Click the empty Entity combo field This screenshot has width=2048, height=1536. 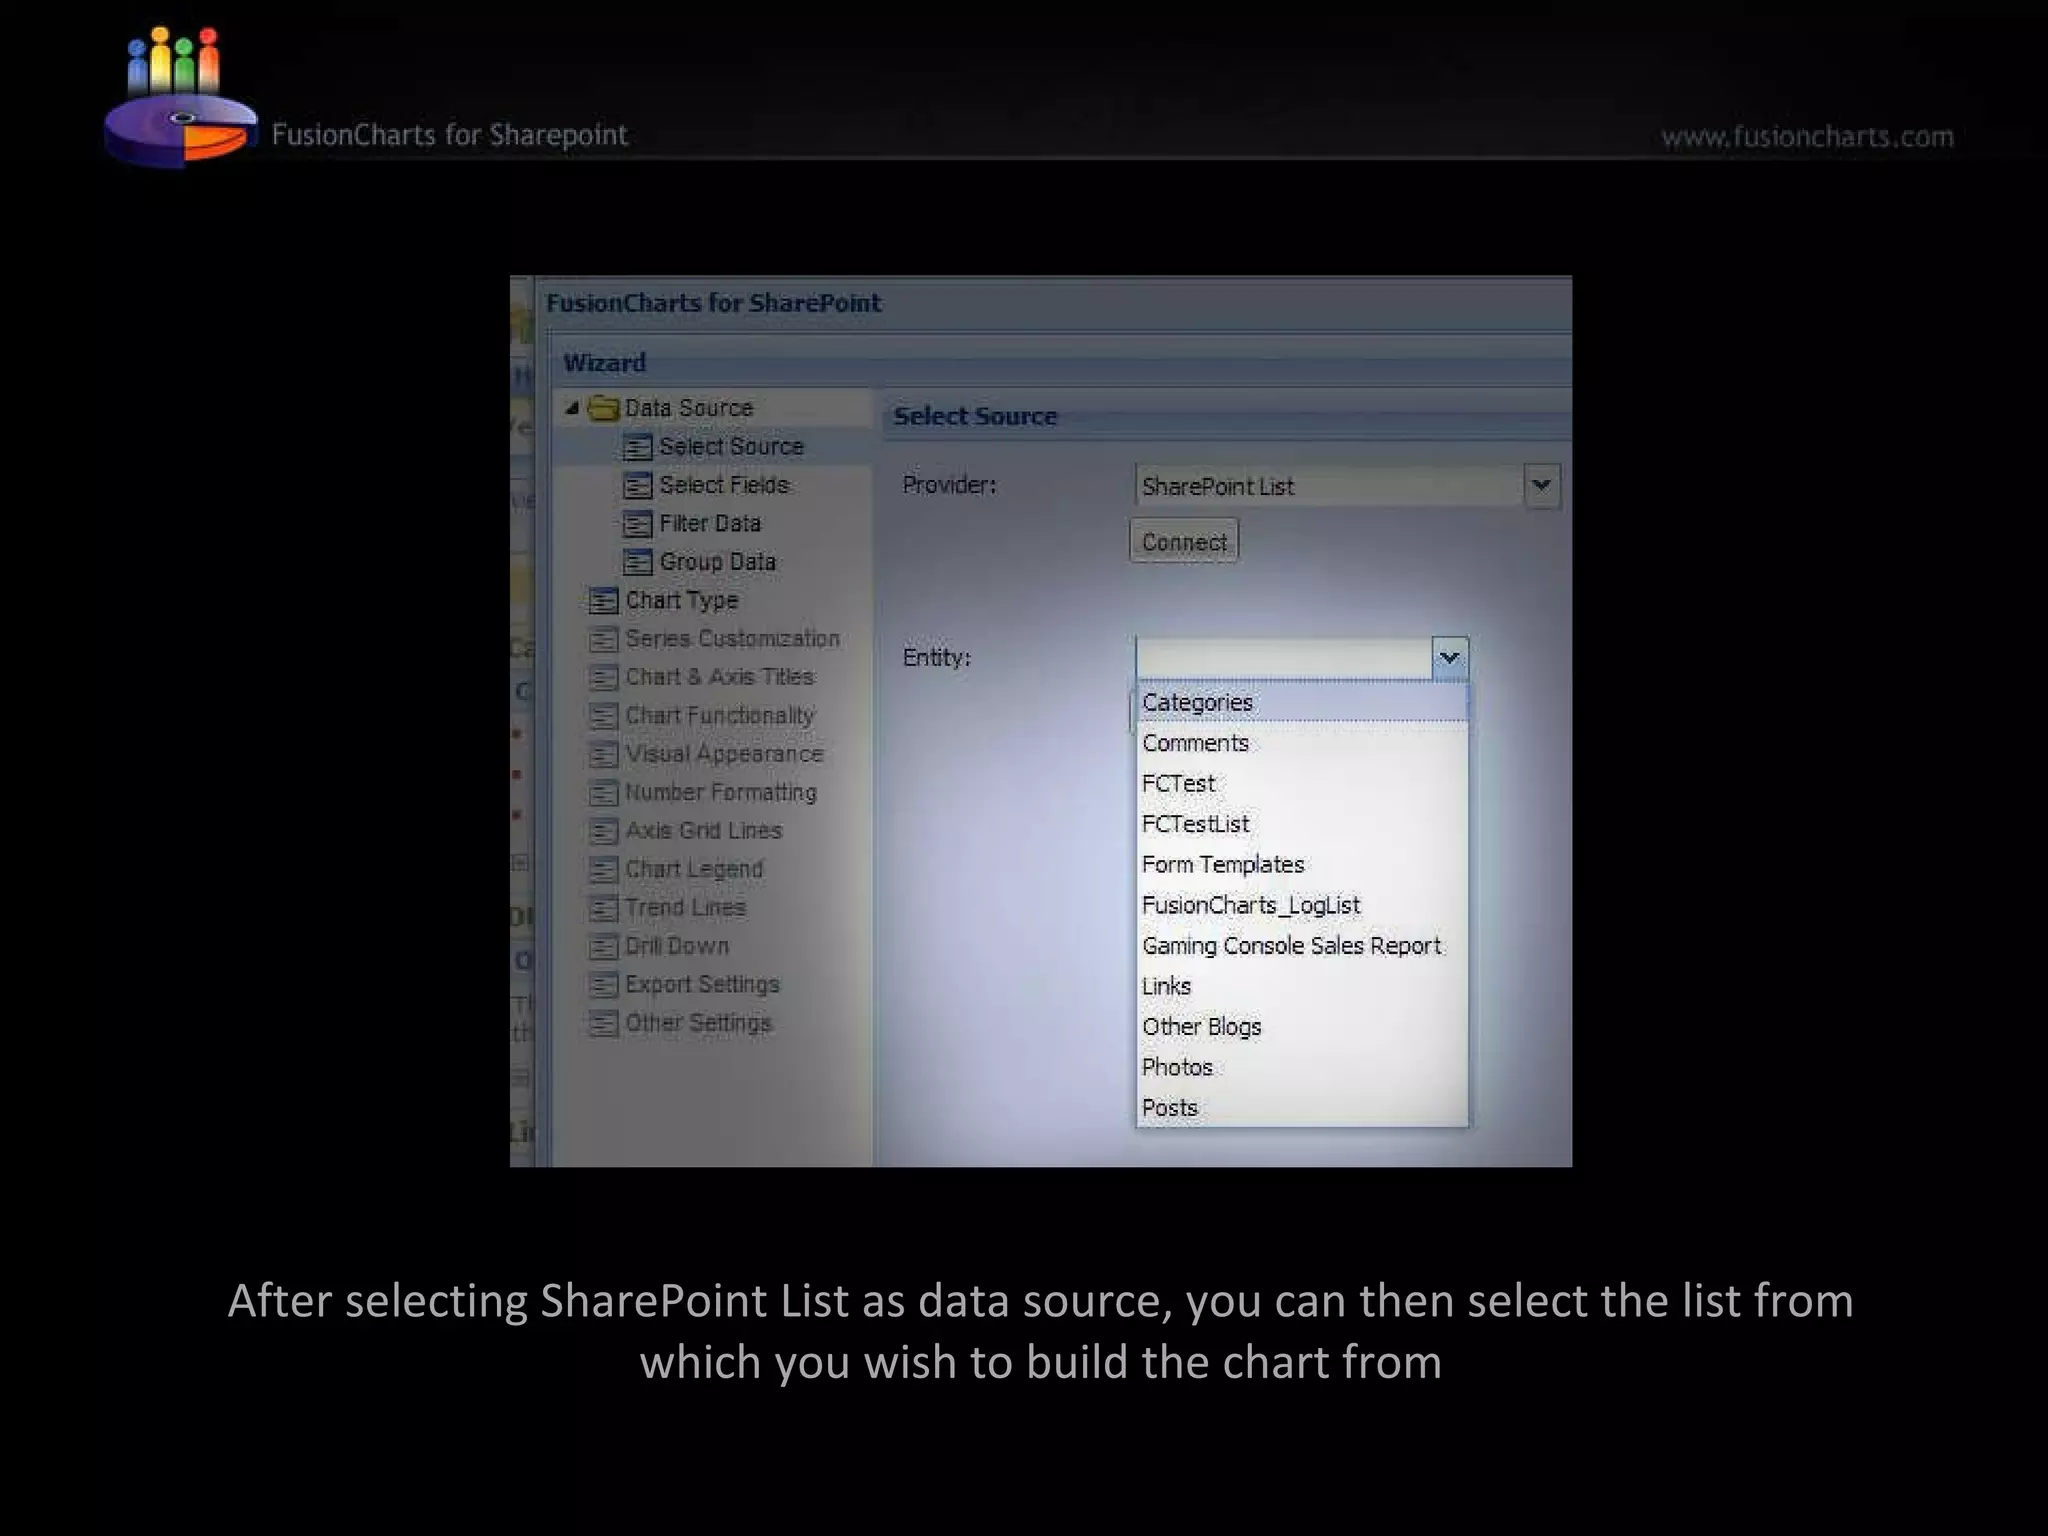1284,658
